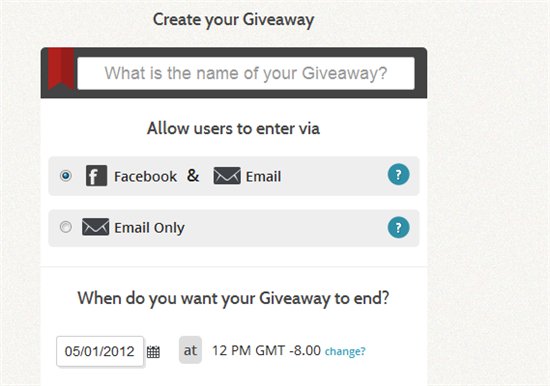Click the 'at' time button
This screenshot has height=386, width=550.
click(x=190, y=350)
